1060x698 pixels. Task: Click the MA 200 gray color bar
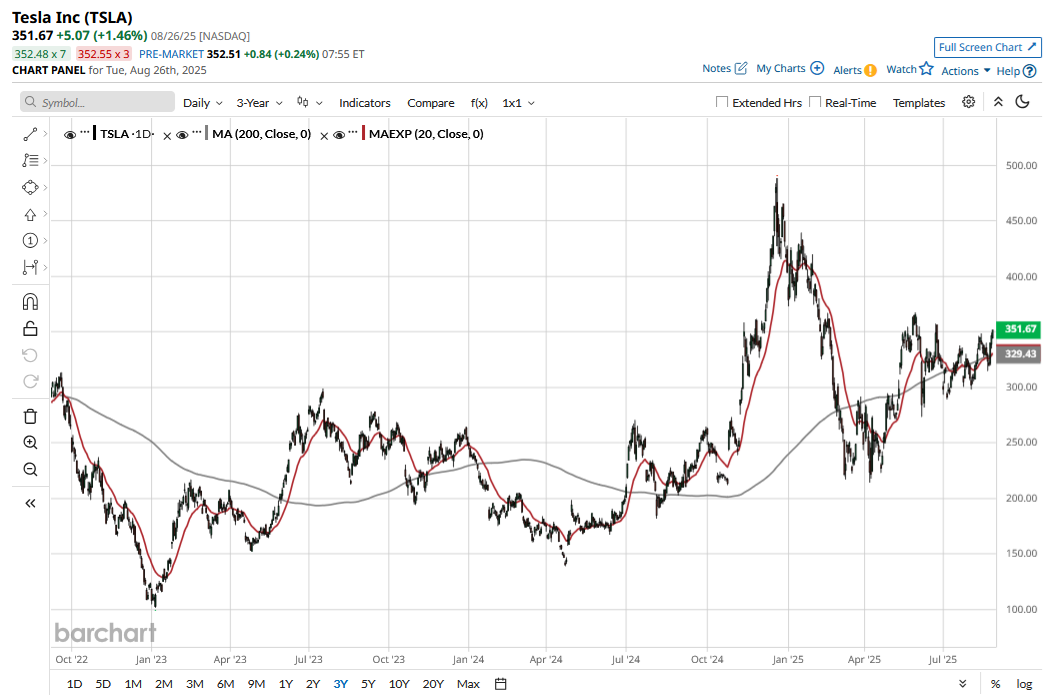(x=207, y=134)
